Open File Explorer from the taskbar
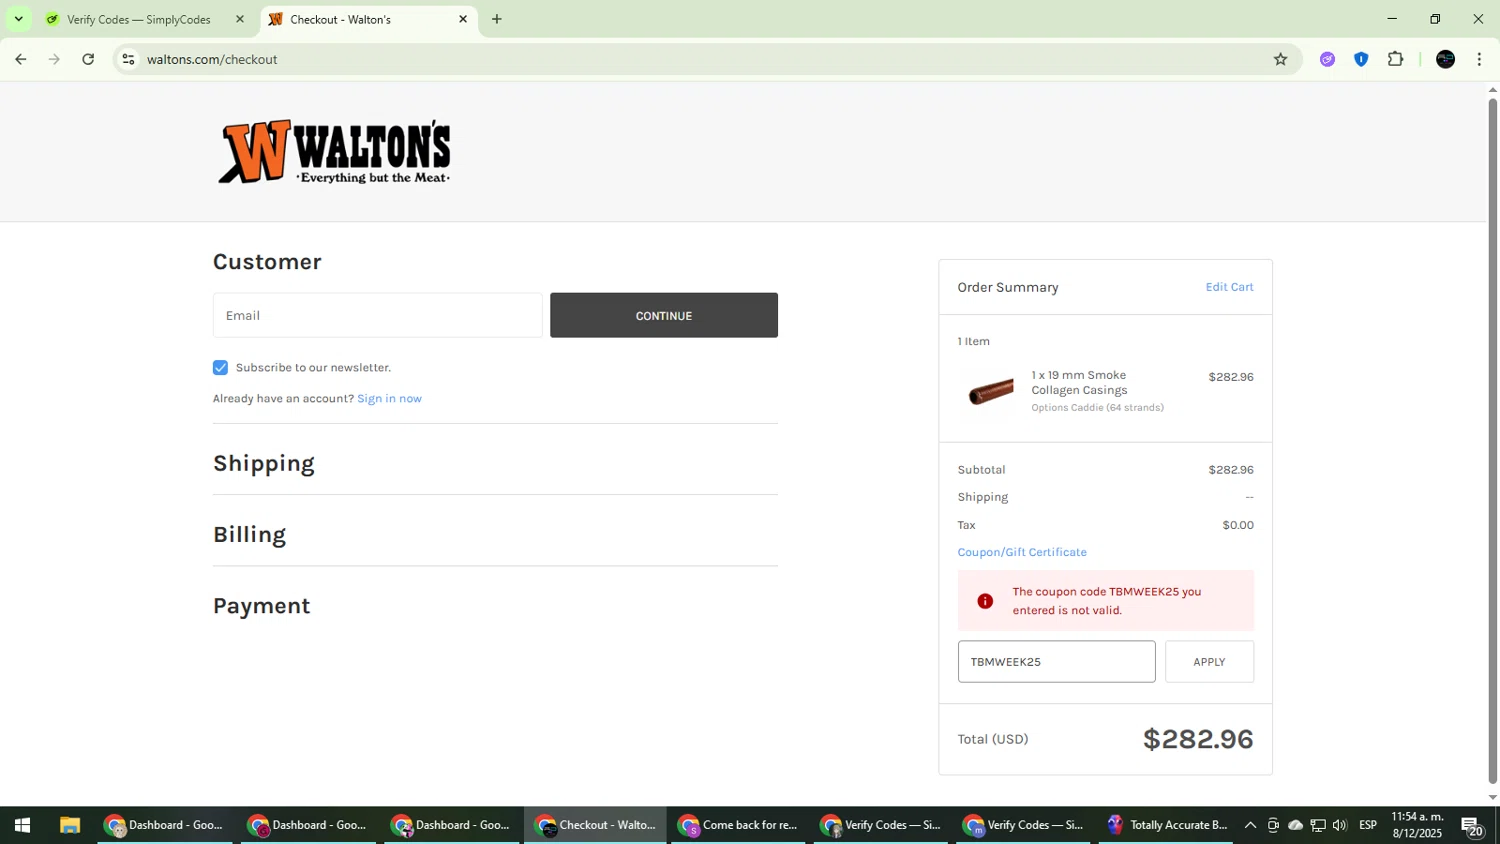The height and width of the screenshot is (844, 1500). pos(69,825)
